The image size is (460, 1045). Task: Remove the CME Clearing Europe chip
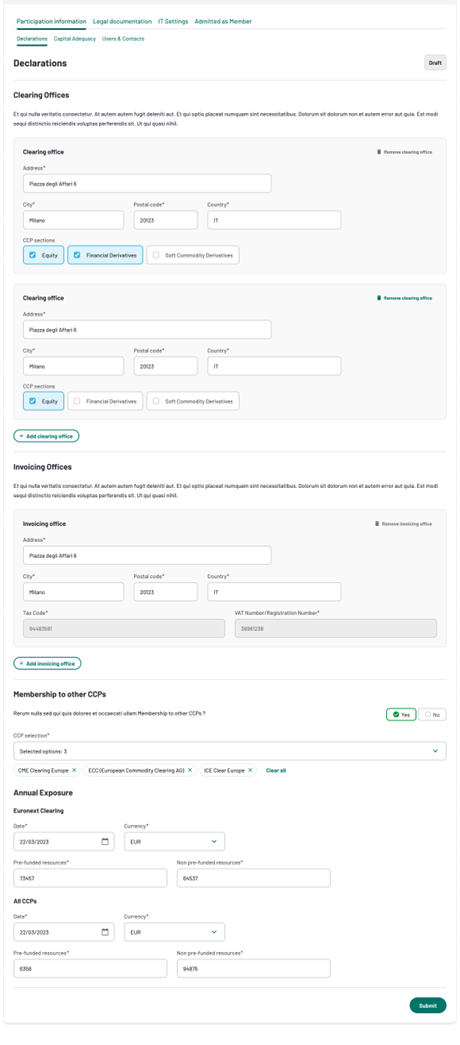[74, 770]
